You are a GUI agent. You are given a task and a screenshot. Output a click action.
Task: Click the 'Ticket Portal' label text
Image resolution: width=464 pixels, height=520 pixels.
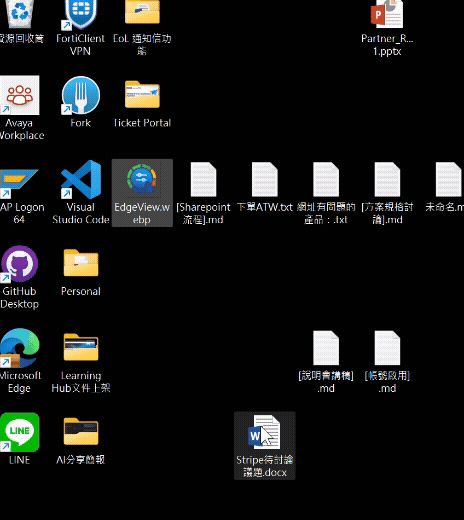click(142, 123)
